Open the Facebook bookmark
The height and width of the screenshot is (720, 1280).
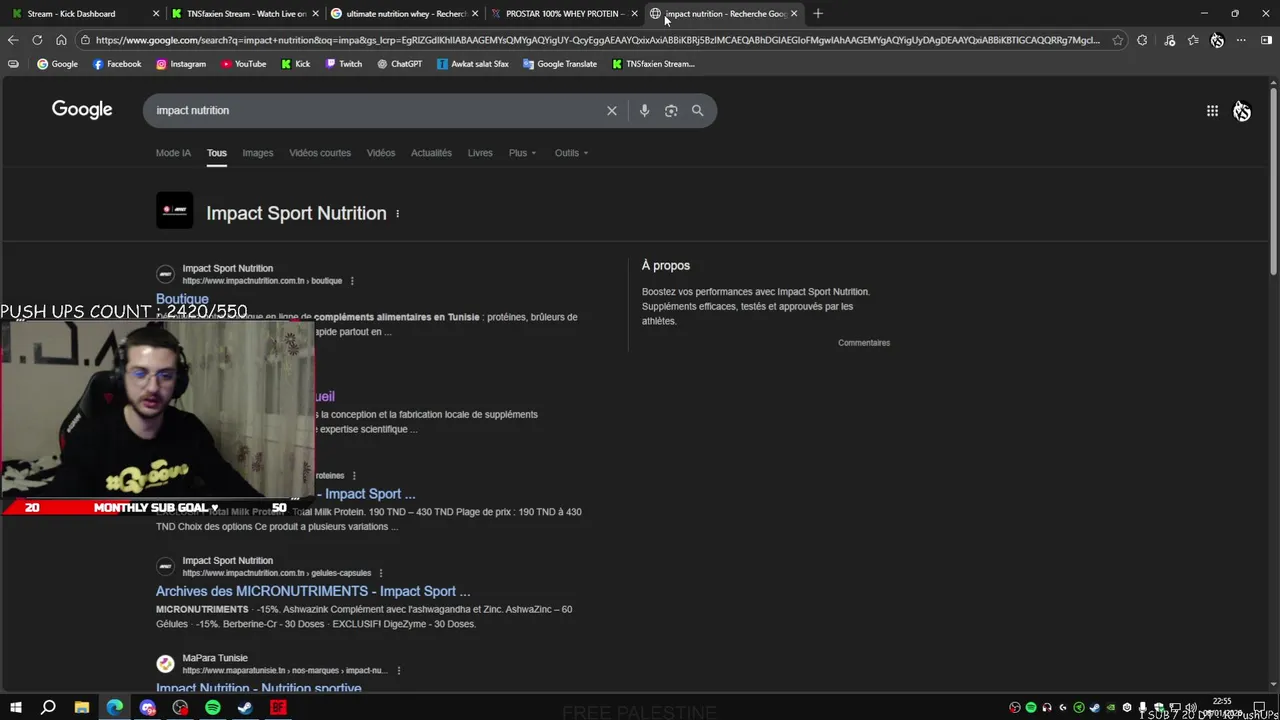click(117, 64)
